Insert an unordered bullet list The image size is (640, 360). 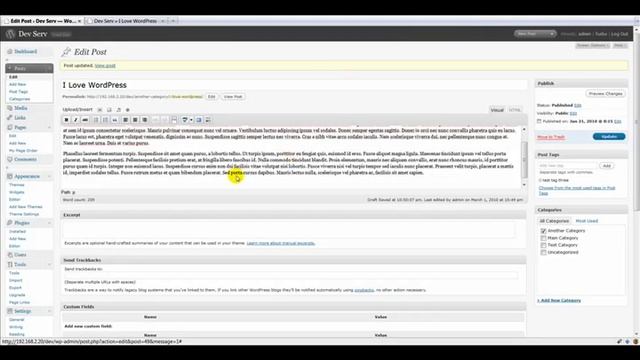pos(96,120)
